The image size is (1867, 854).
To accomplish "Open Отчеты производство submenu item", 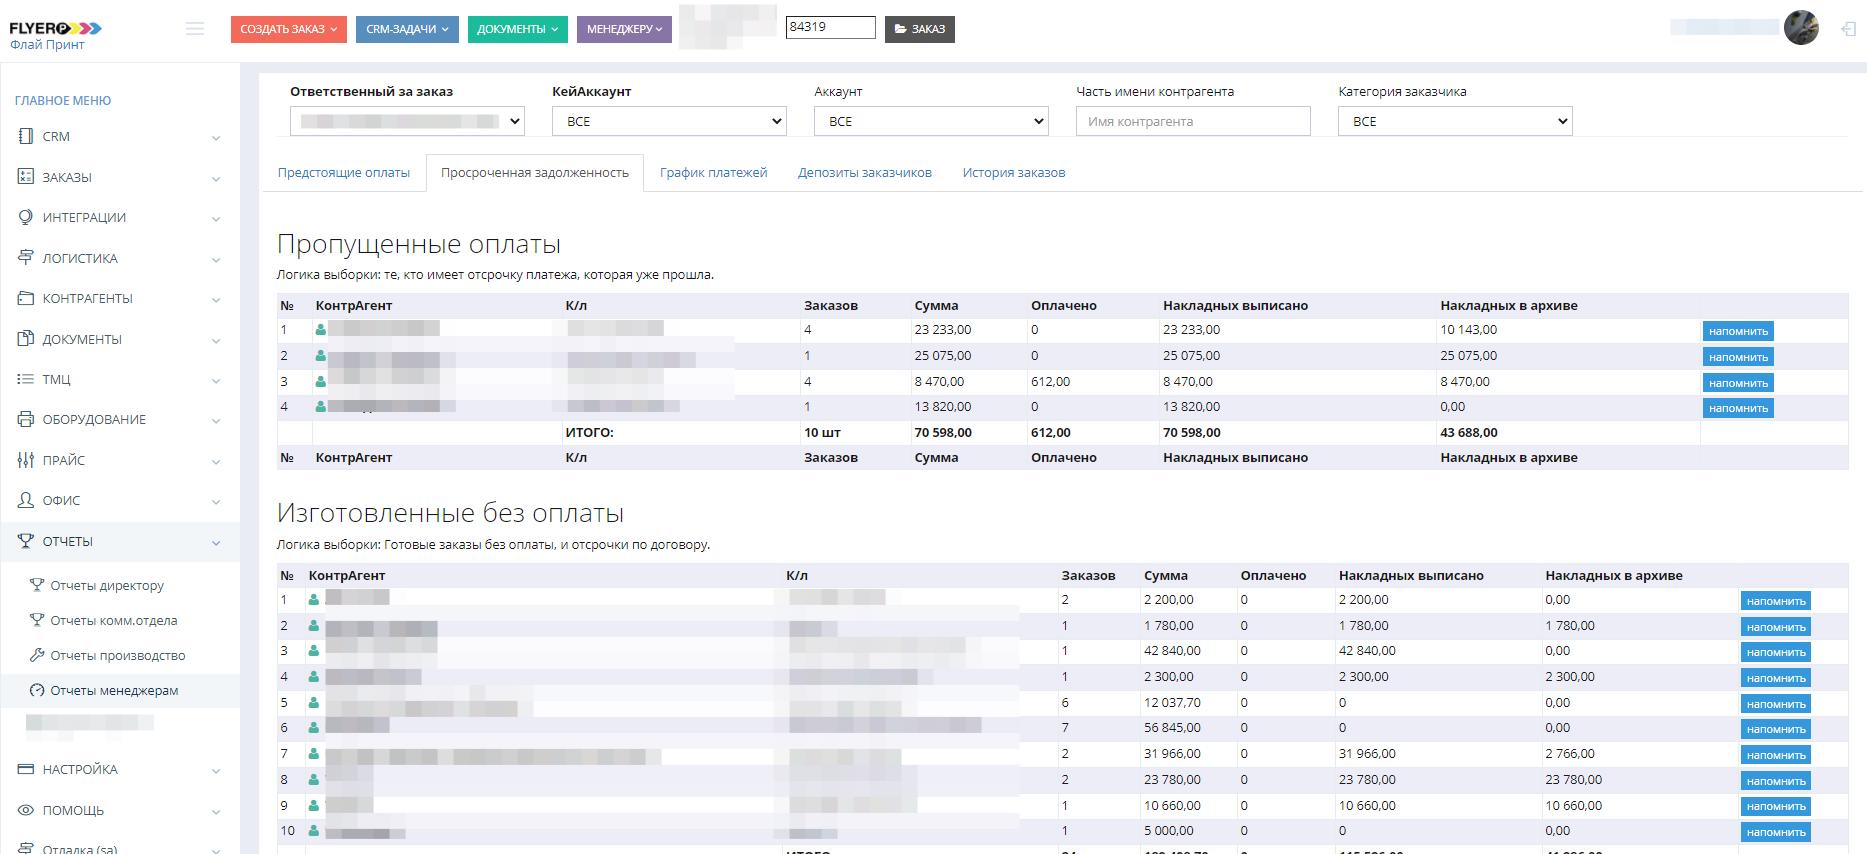I will click(x=118, y=655).
